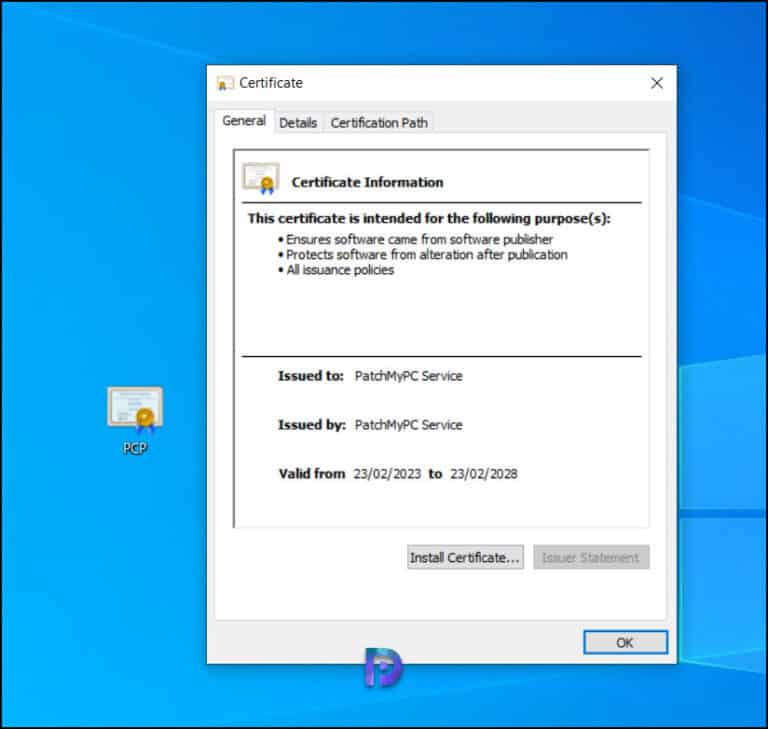Click 'Protects software from alteration after publication'
Image resolution: width=768 pixels, height=729 pixels.
coord(427,255)
